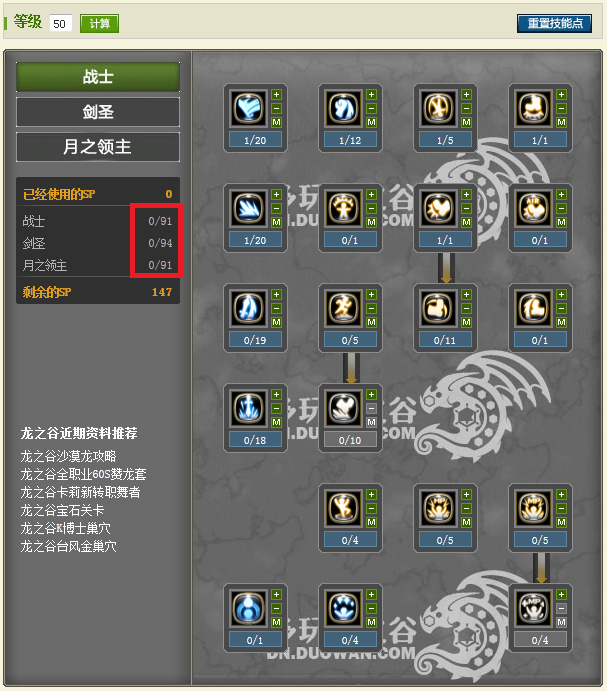This screenshot has width=607, height=691.
Task: Click the green 计算 button
Action: 99,23
